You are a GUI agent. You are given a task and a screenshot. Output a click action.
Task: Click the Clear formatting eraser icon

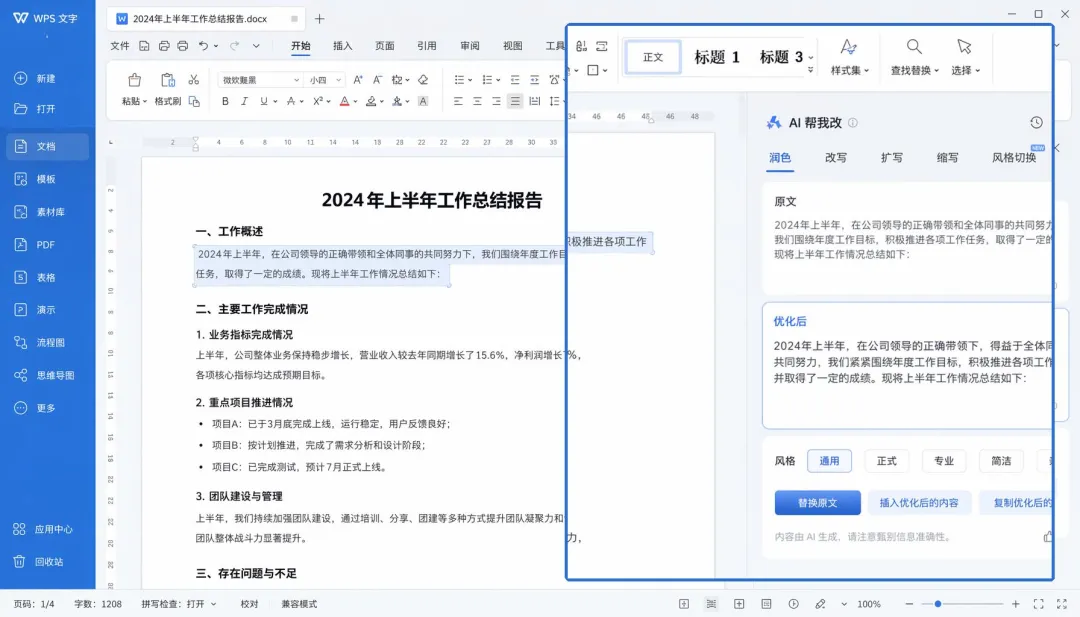[423, 80]
